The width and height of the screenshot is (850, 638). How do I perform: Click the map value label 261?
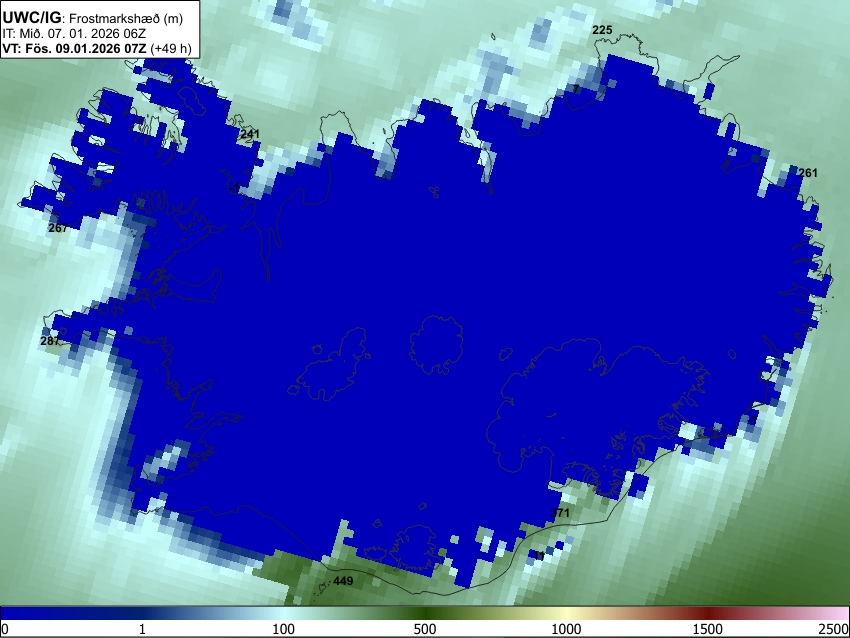[808, 173]
